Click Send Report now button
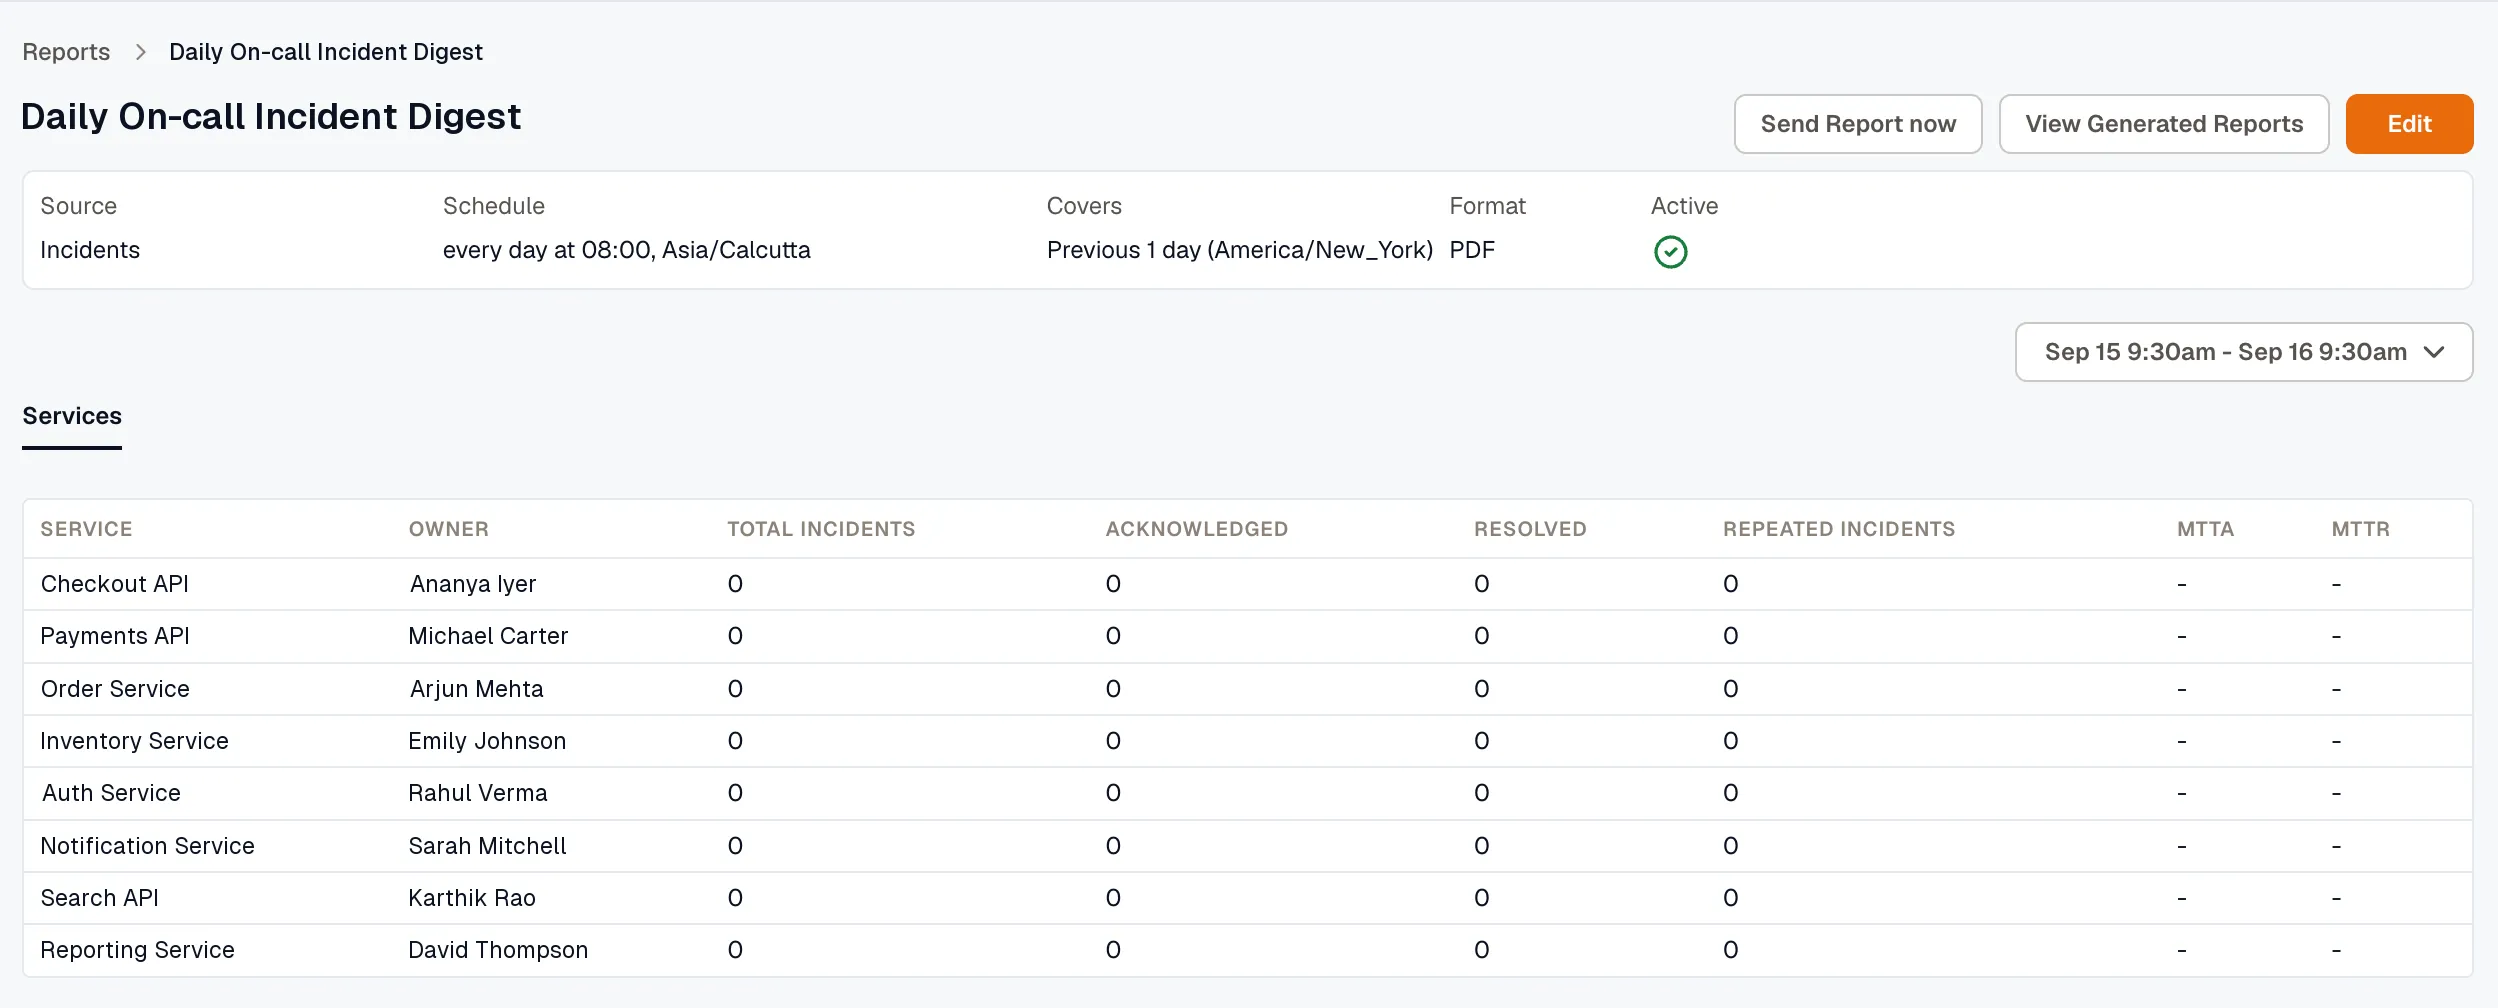2498x1008 pixels. click(x=1857, y=124)
